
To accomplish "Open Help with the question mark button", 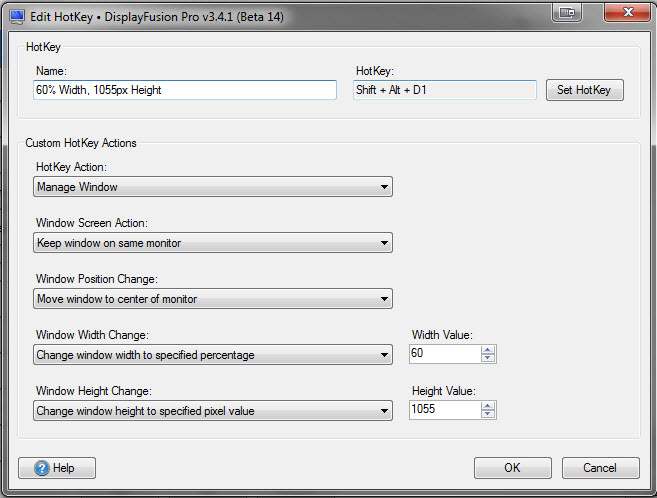I will click(x=57, y=468).
